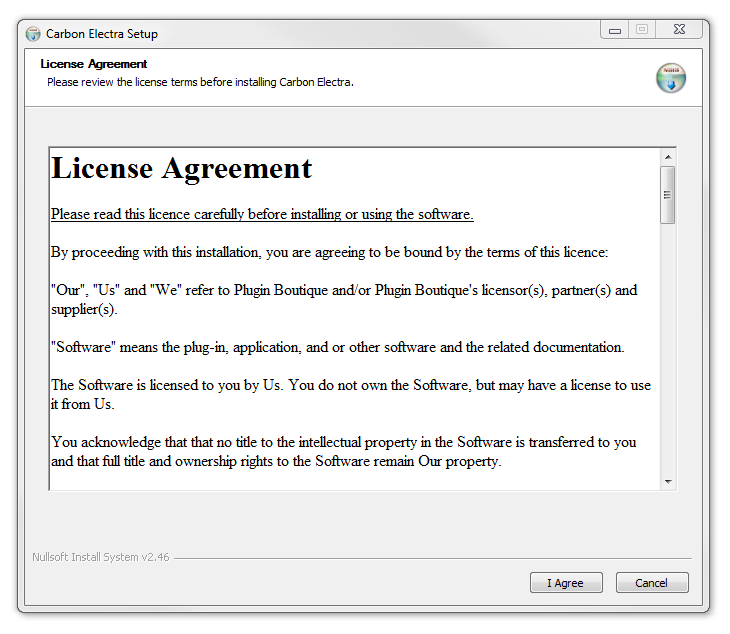Click the '"Our", "Us" and "We" refer to' paragraph
Screen dimensions: 730x634
click(344, 300)
